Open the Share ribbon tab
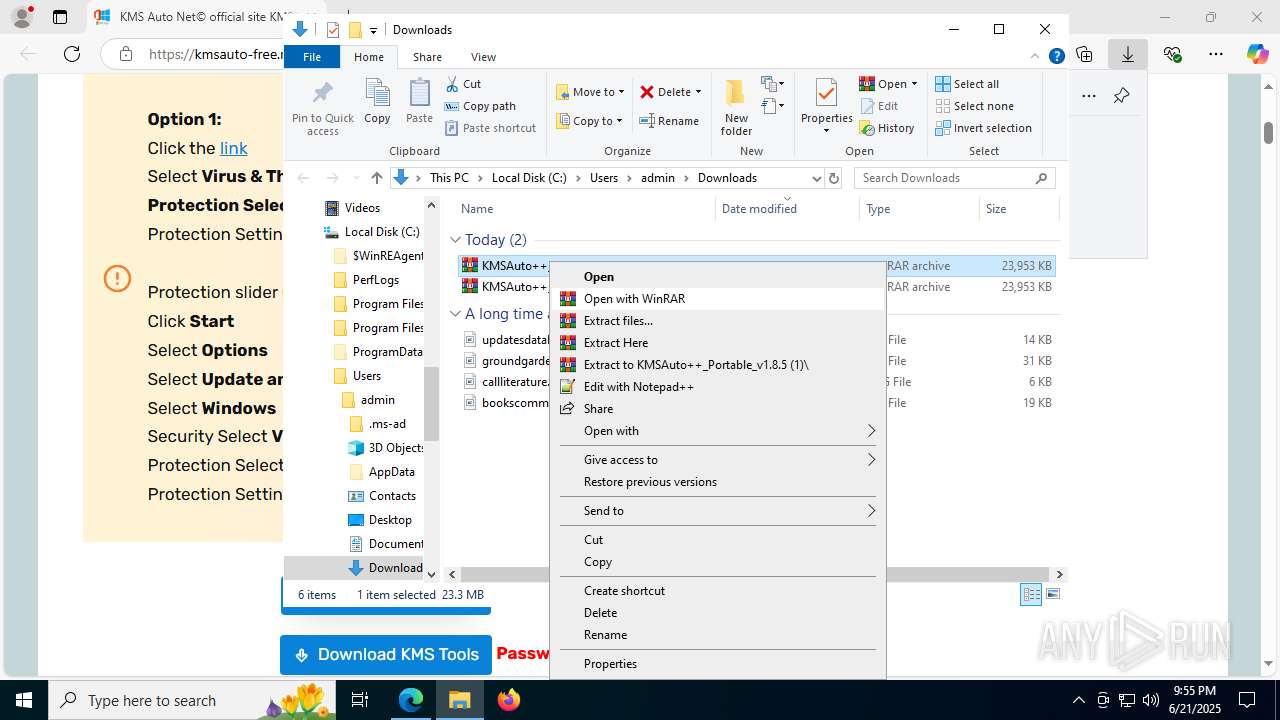 click(427, 57)
